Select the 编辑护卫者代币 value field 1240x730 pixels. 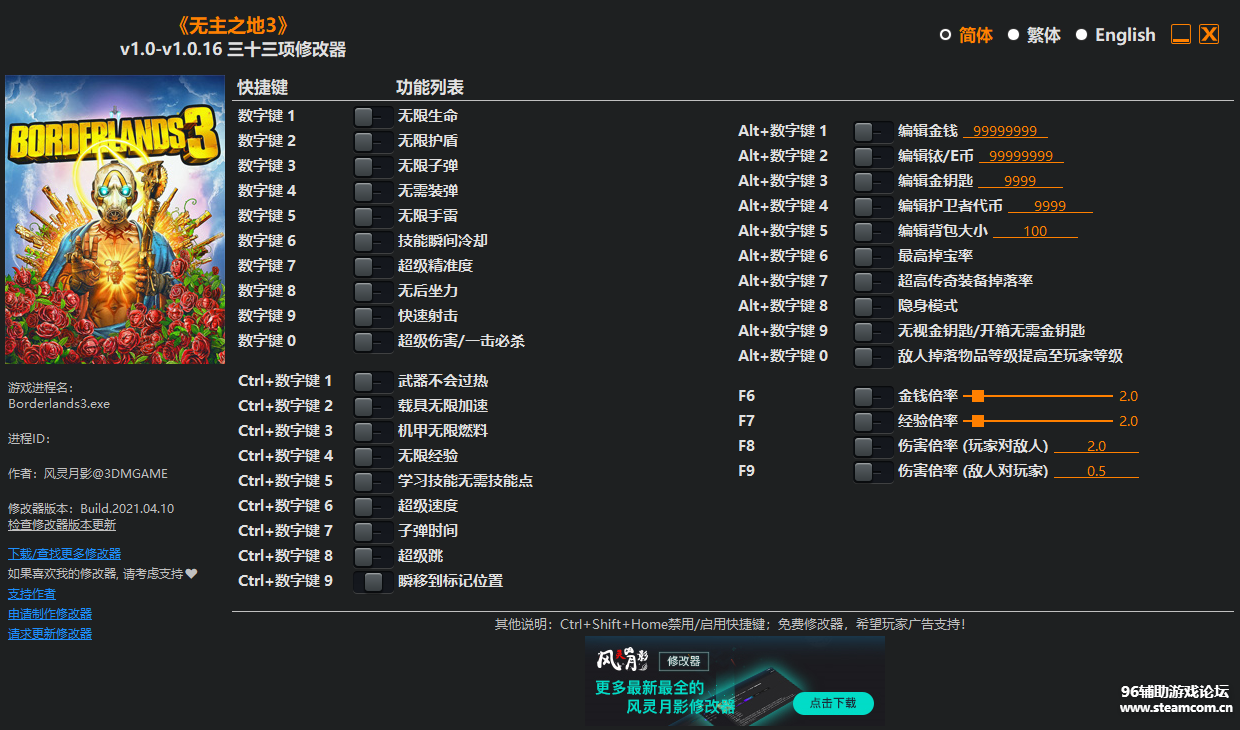pos(1050,206)
